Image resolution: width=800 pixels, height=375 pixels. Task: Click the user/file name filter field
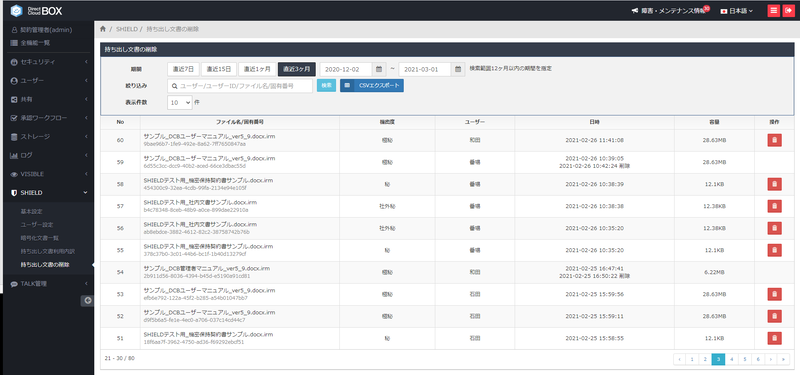240,86
